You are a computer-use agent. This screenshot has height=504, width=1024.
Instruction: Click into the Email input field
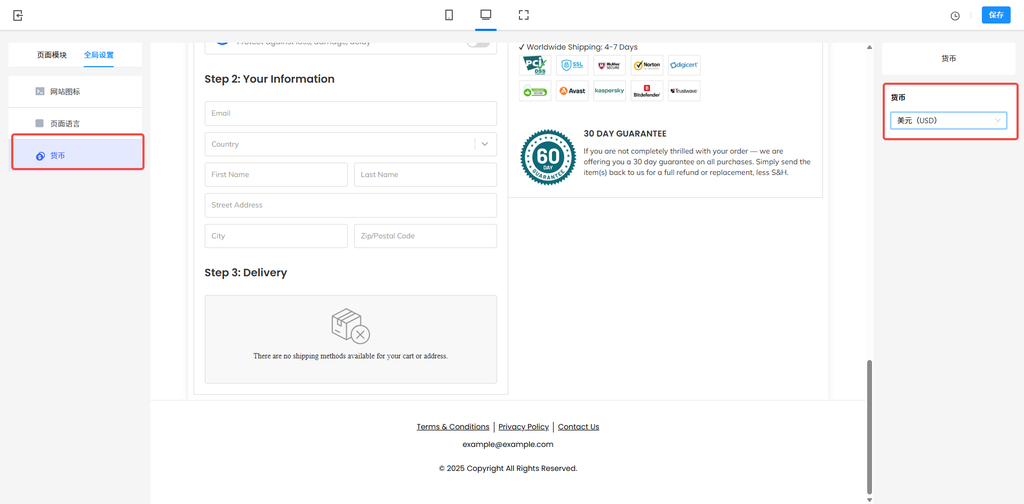[350, 113]
